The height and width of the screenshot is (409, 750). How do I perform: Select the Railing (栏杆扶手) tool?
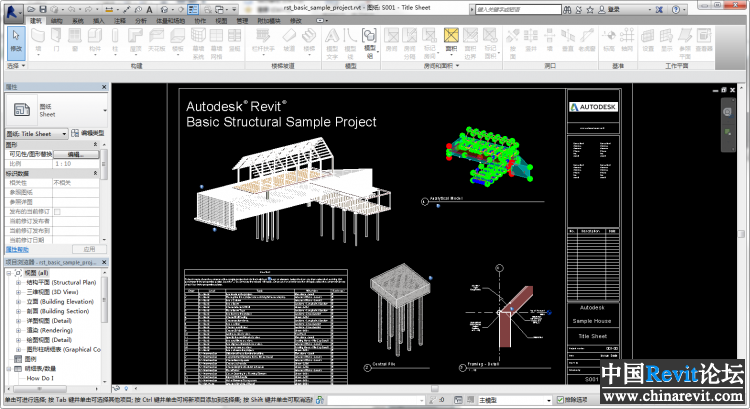click(263, 41)
